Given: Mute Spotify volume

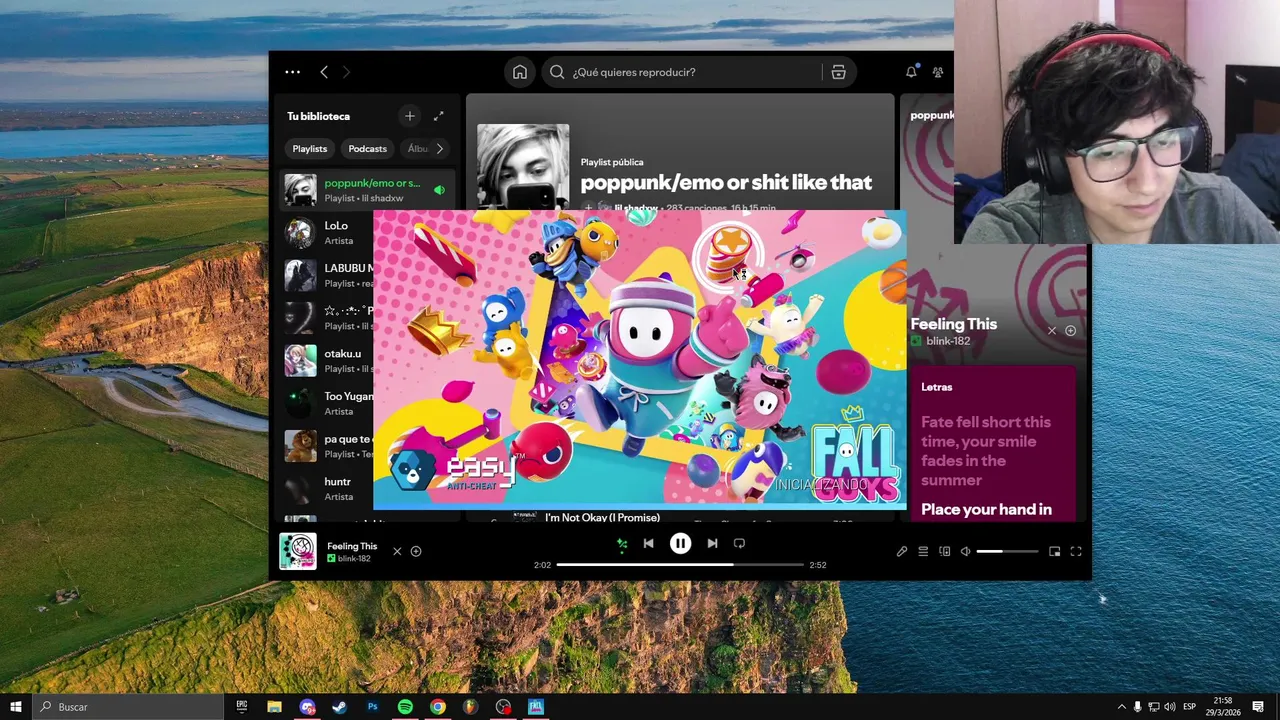Looking at the screenshot, I should click(x=965, y=551).
